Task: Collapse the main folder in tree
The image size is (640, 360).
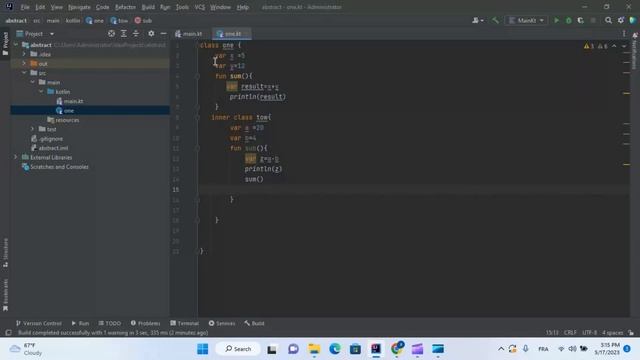Action: click(33, 82)
